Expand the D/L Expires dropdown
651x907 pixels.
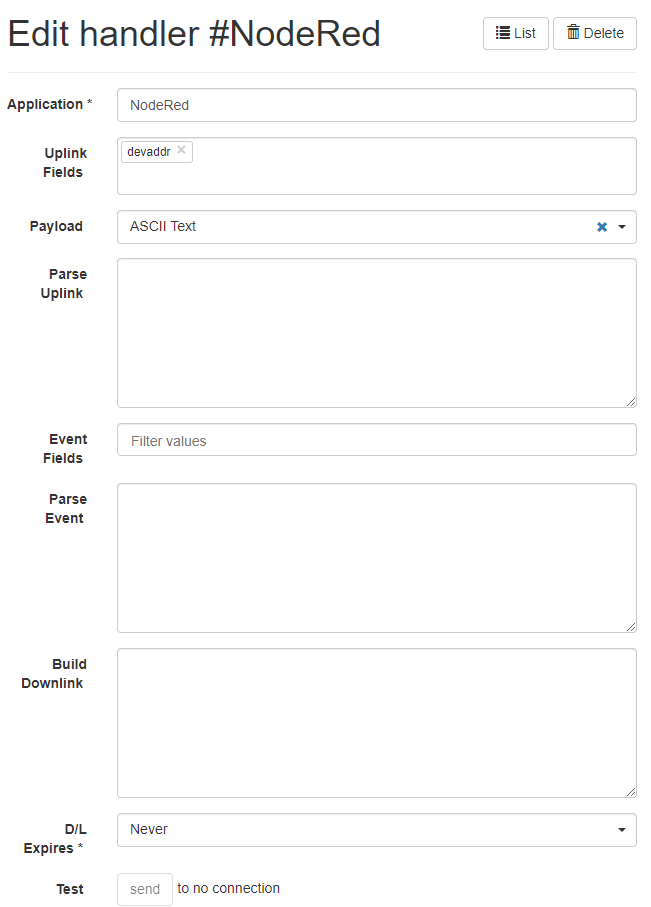coord(622,830)
